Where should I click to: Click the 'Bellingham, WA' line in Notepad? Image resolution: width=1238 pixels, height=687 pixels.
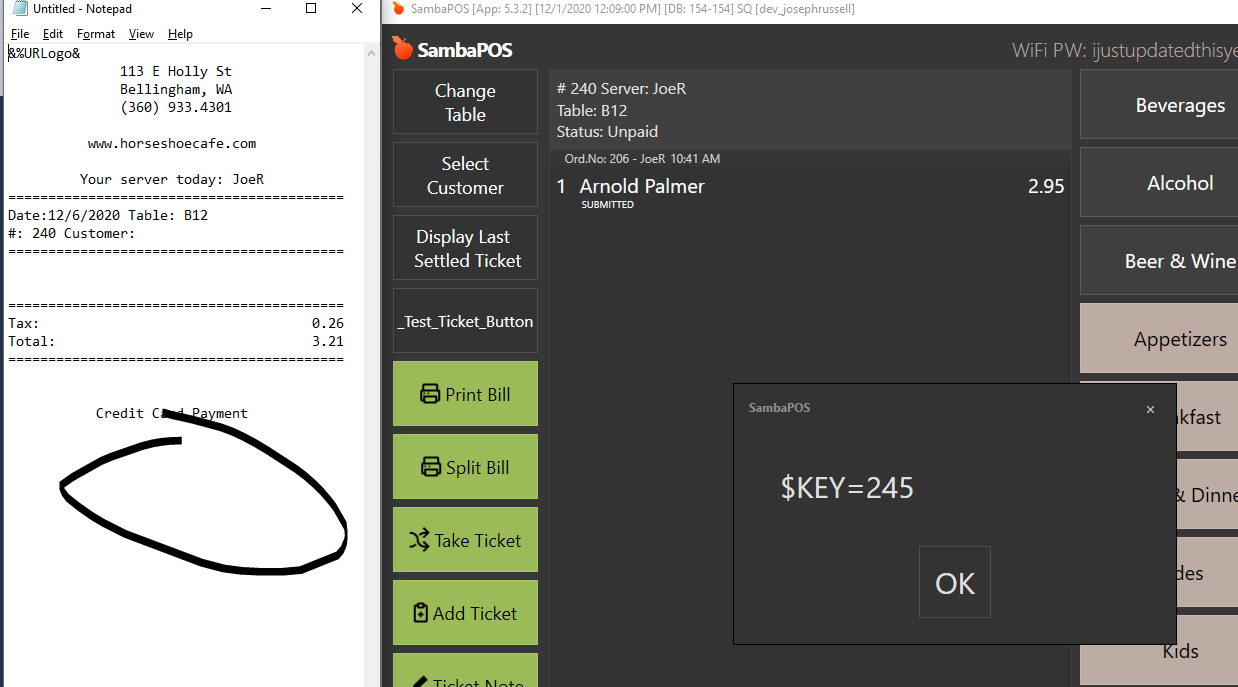pyautogui.click(x=176, y=89)
